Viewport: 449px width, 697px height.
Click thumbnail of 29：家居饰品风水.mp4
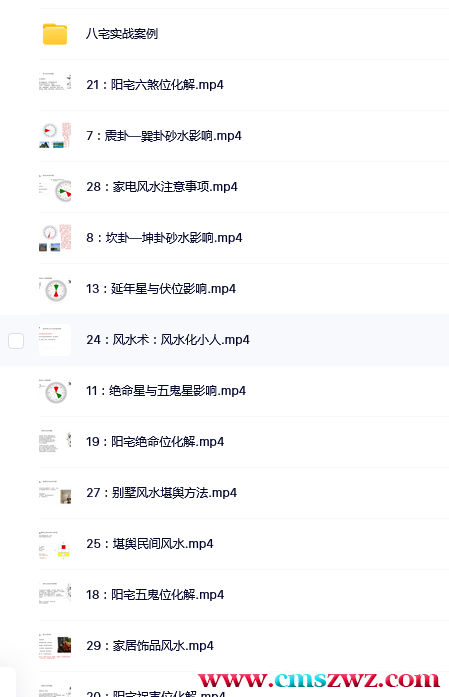point(55,646)
